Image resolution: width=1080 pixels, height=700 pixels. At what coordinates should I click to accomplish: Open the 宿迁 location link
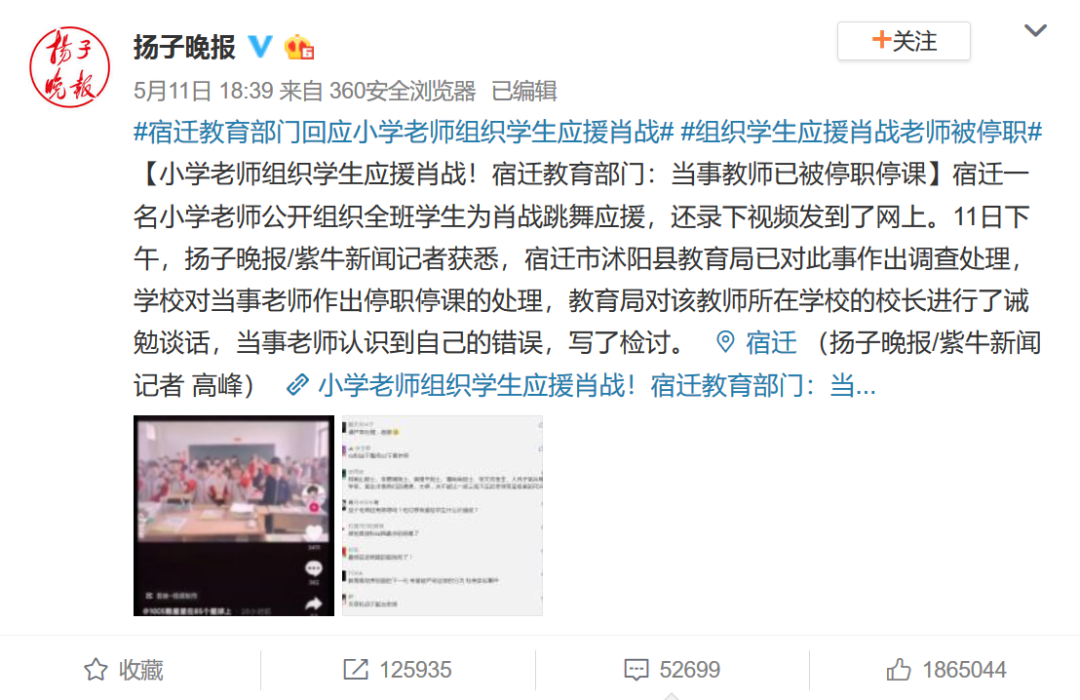coord(771,342)
